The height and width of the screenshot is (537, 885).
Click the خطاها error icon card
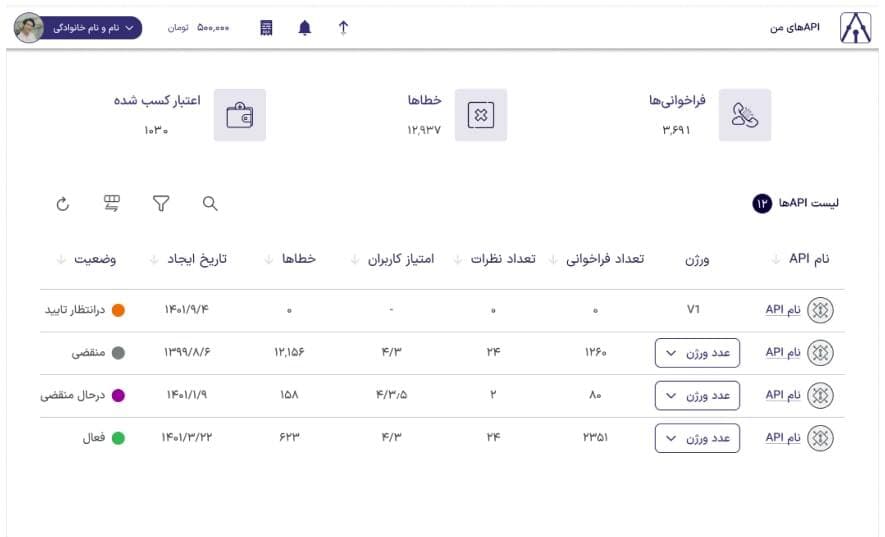click(x=481, y=115)
